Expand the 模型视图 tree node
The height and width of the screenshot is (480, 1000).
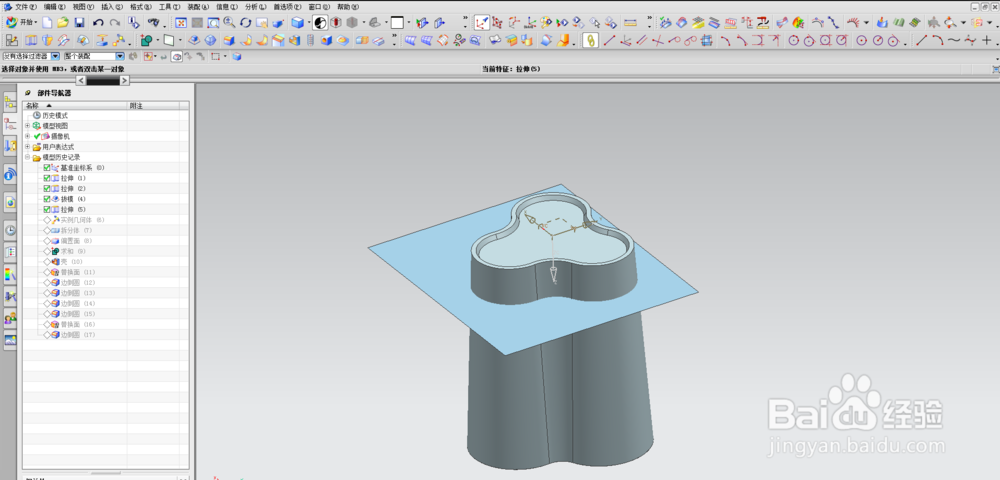pos(27,126)
